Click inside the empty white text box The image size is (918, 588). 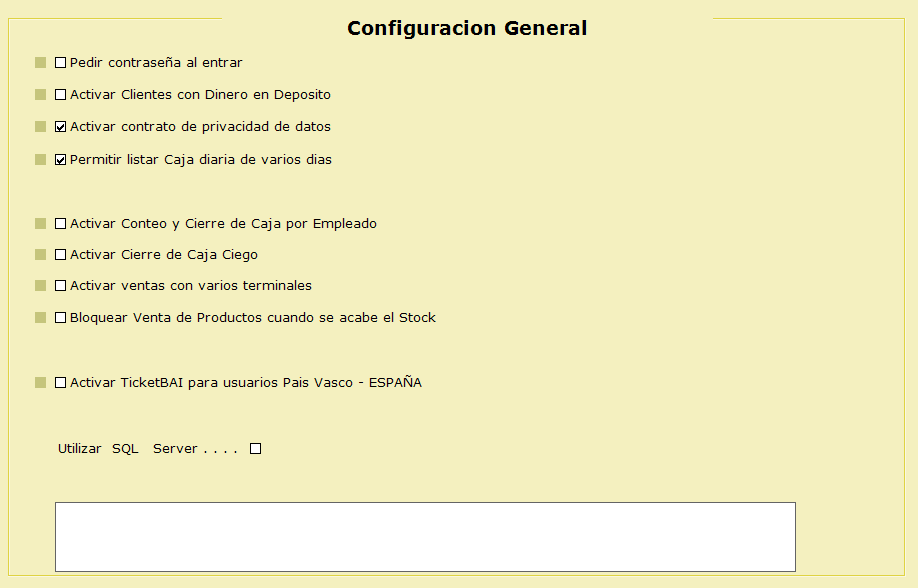425,537
